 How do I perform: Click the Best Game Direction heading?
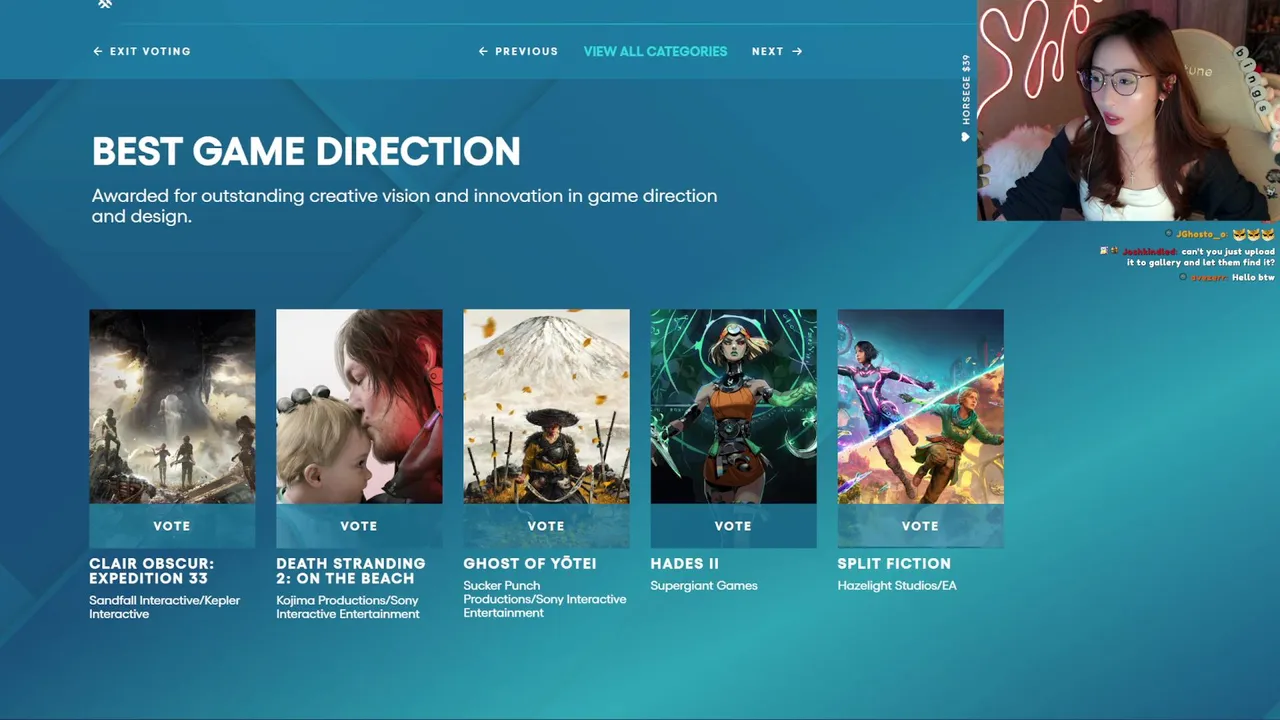pos(306,152)
